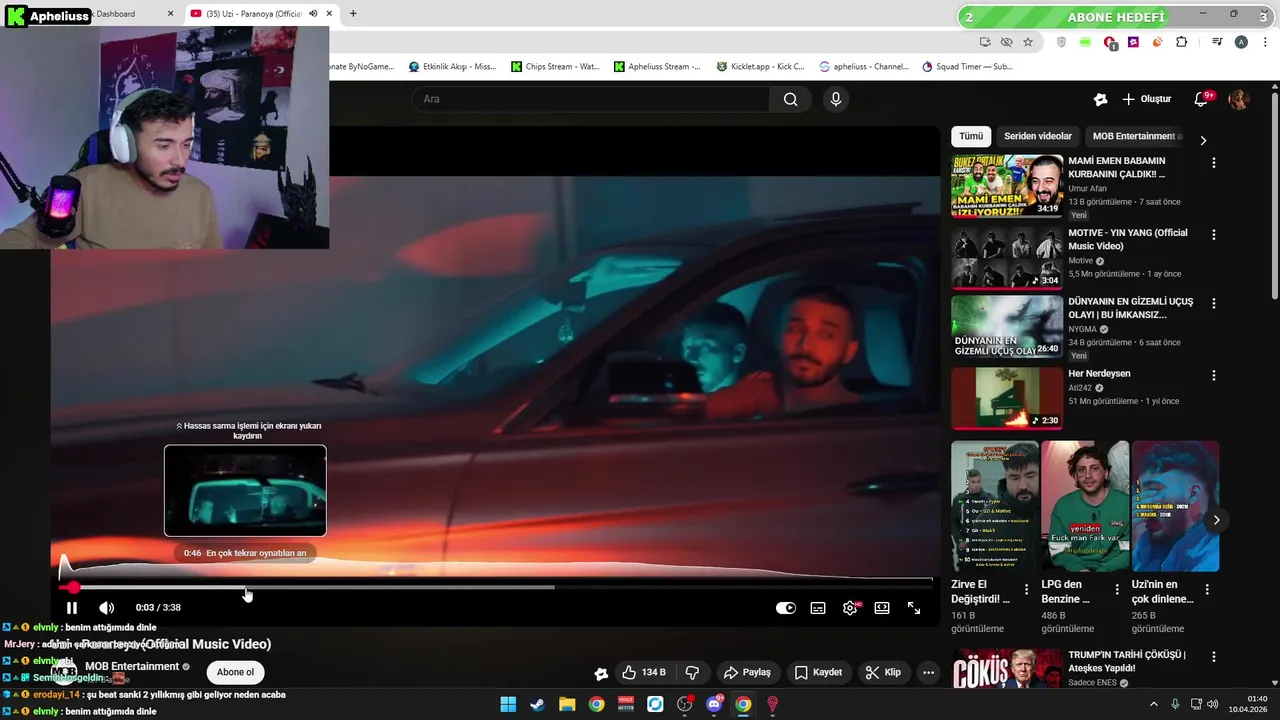The height and width of the screenshot is (720, 1280).
Task: Enter fullscreen mode
Action: pos(914,608)
